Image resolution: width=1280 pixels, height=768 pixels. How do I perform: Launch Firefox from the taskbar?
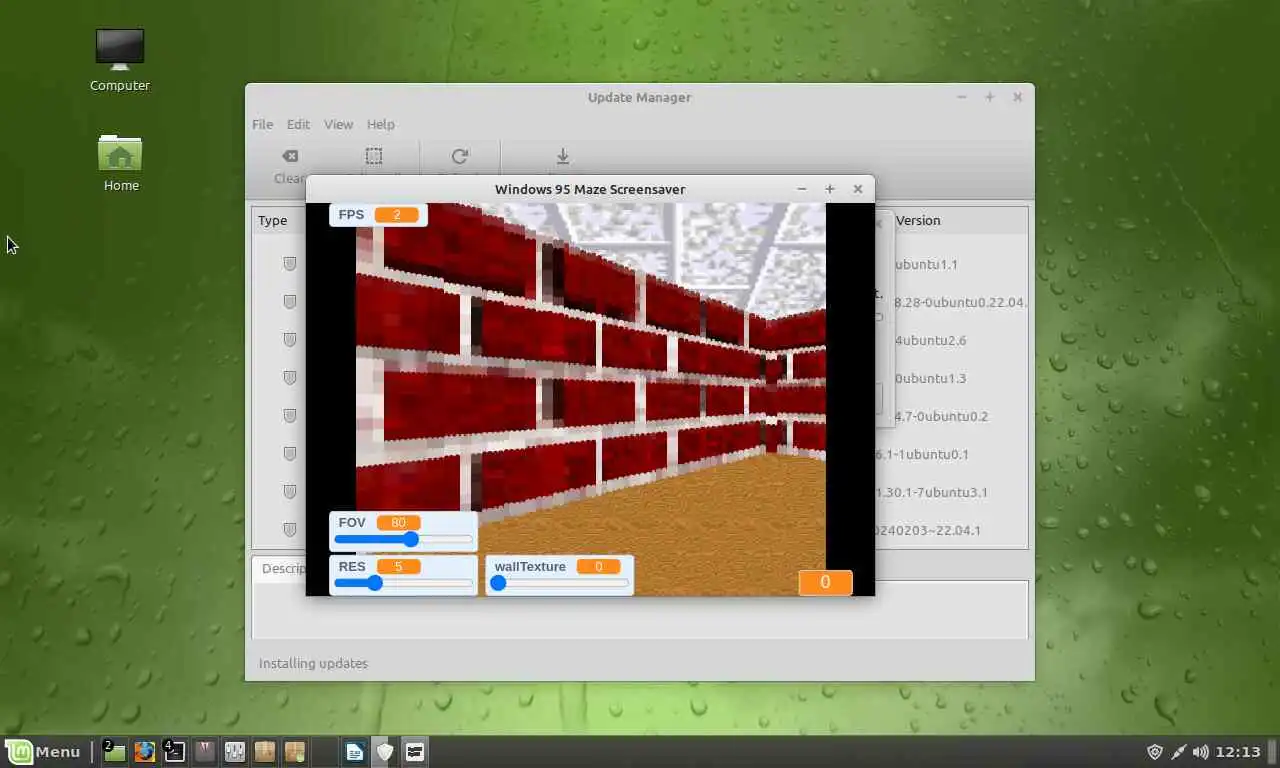pos(145,752)
